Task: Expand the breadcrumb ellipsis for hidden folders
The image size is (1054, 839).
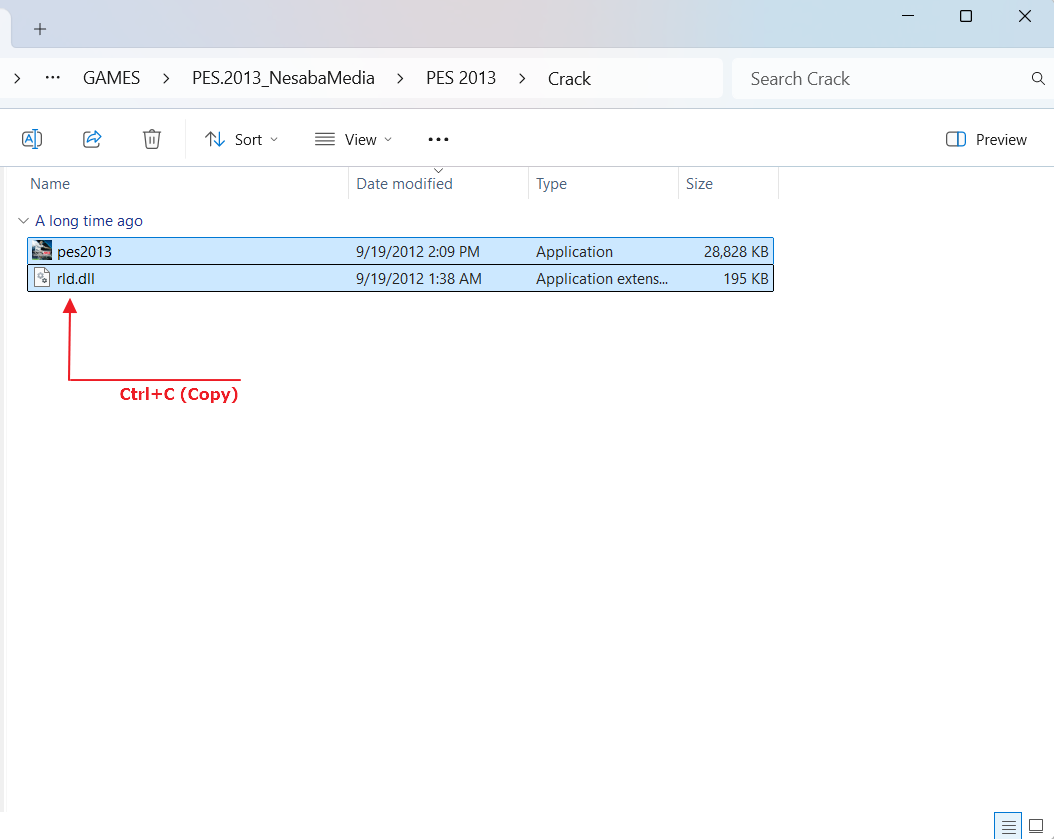Action: coord(52,78)
